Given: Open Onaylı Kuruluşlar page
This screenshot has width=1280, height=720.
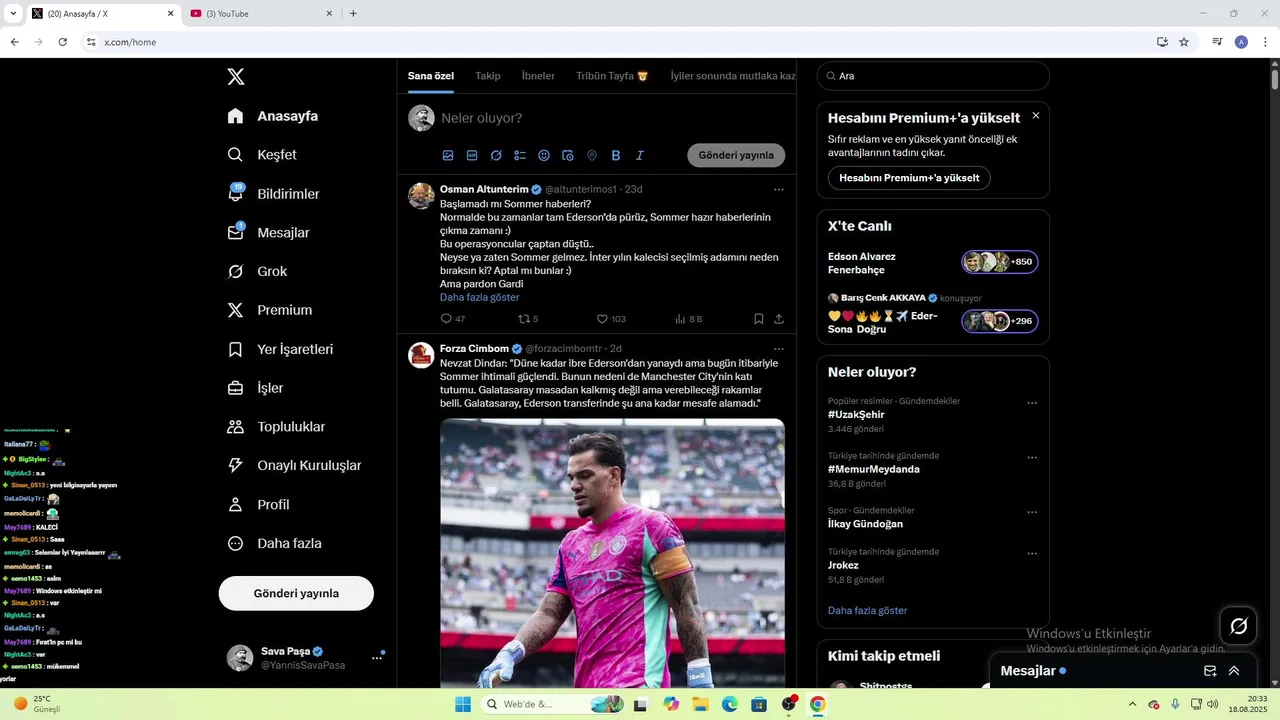Looking at the screenshot, I should tap(294, 466).
